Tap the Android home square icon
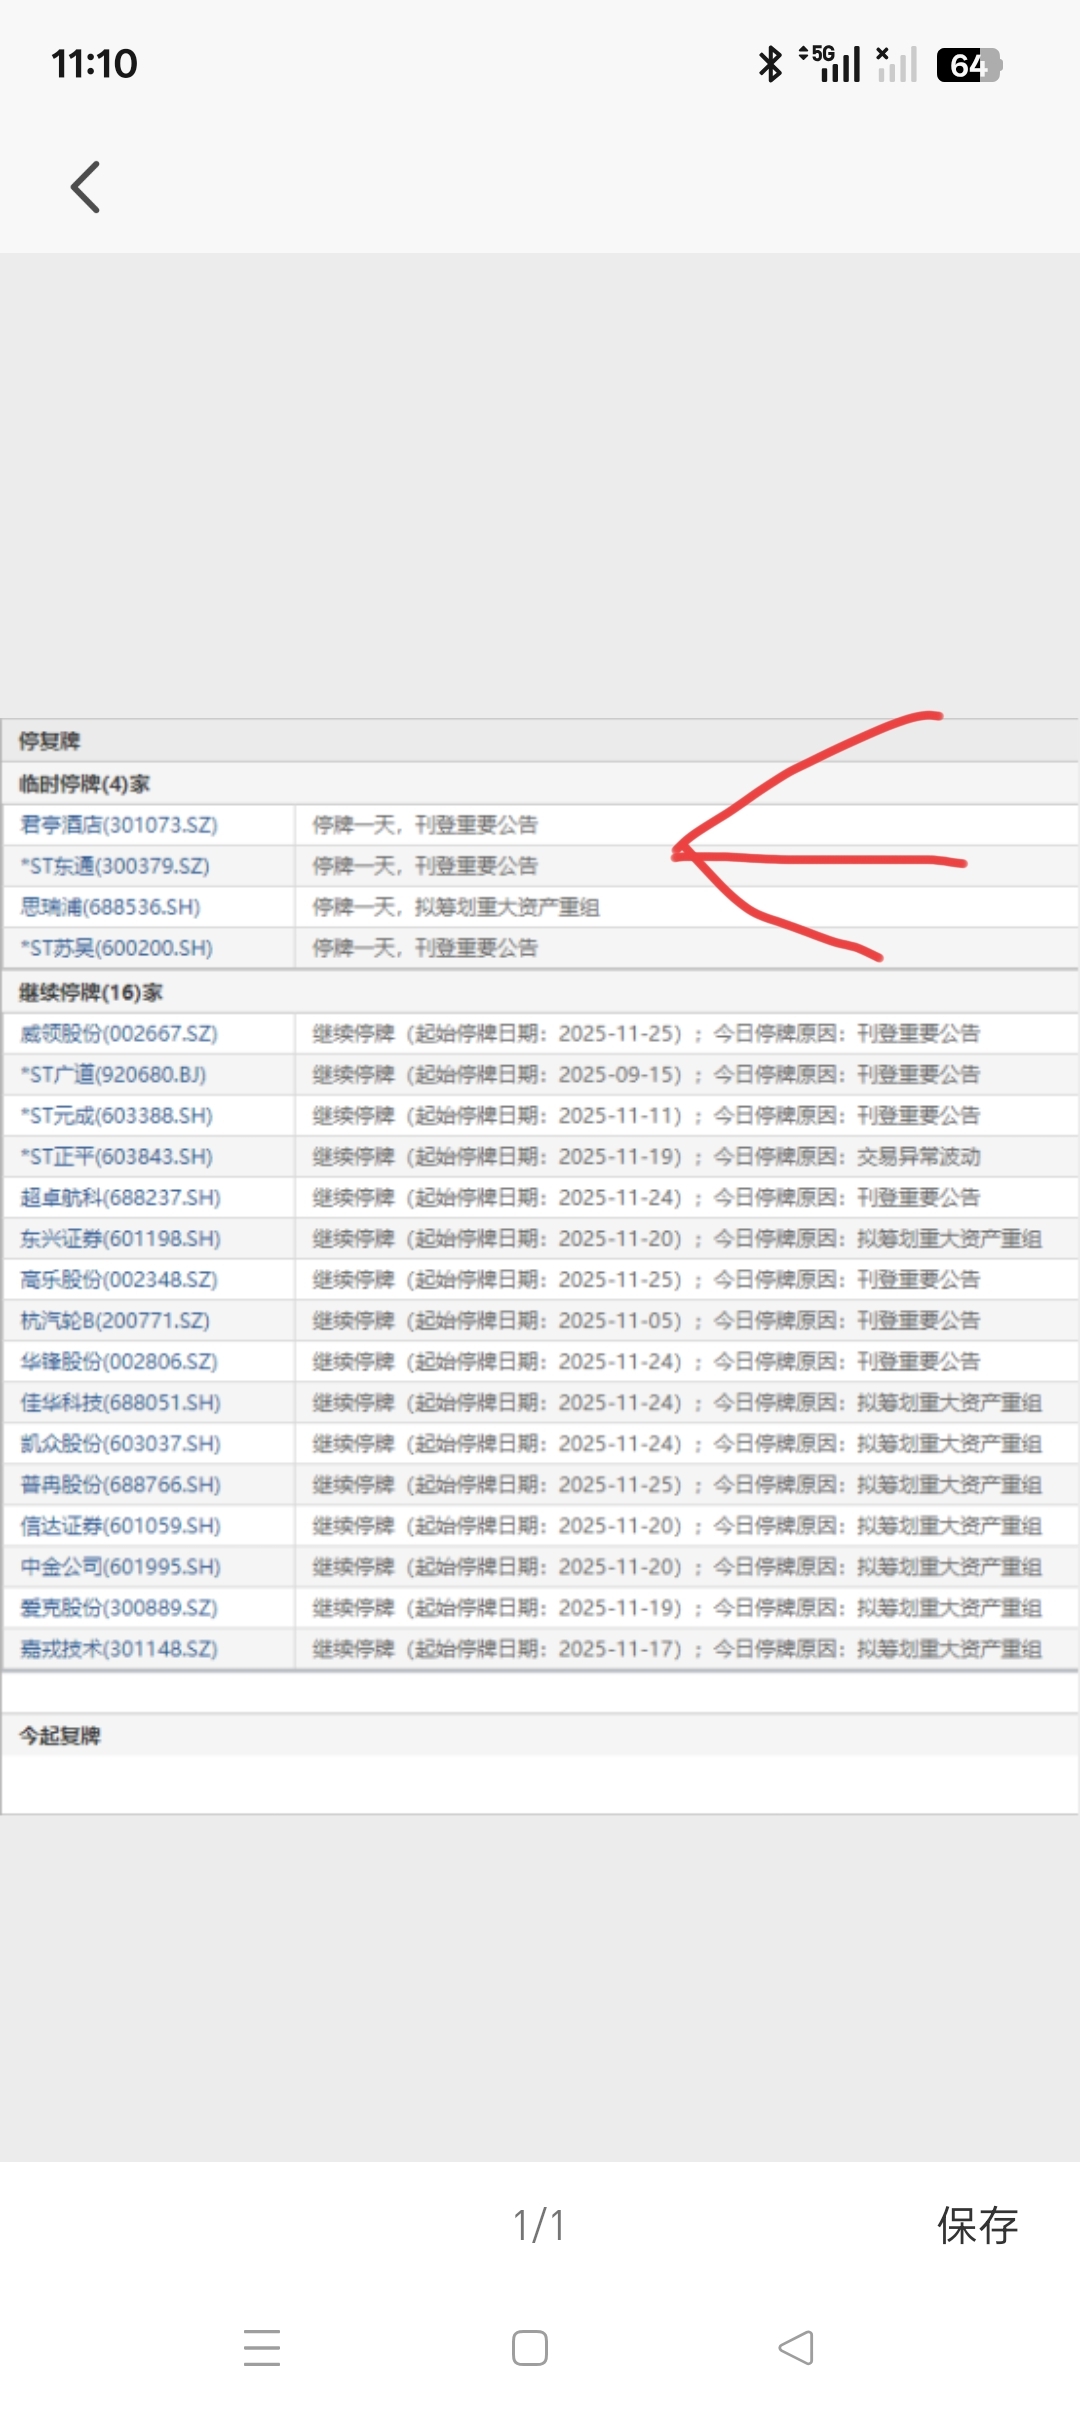The height and width of the screenshot is (2414, 1080). [x=530, y=2347]
